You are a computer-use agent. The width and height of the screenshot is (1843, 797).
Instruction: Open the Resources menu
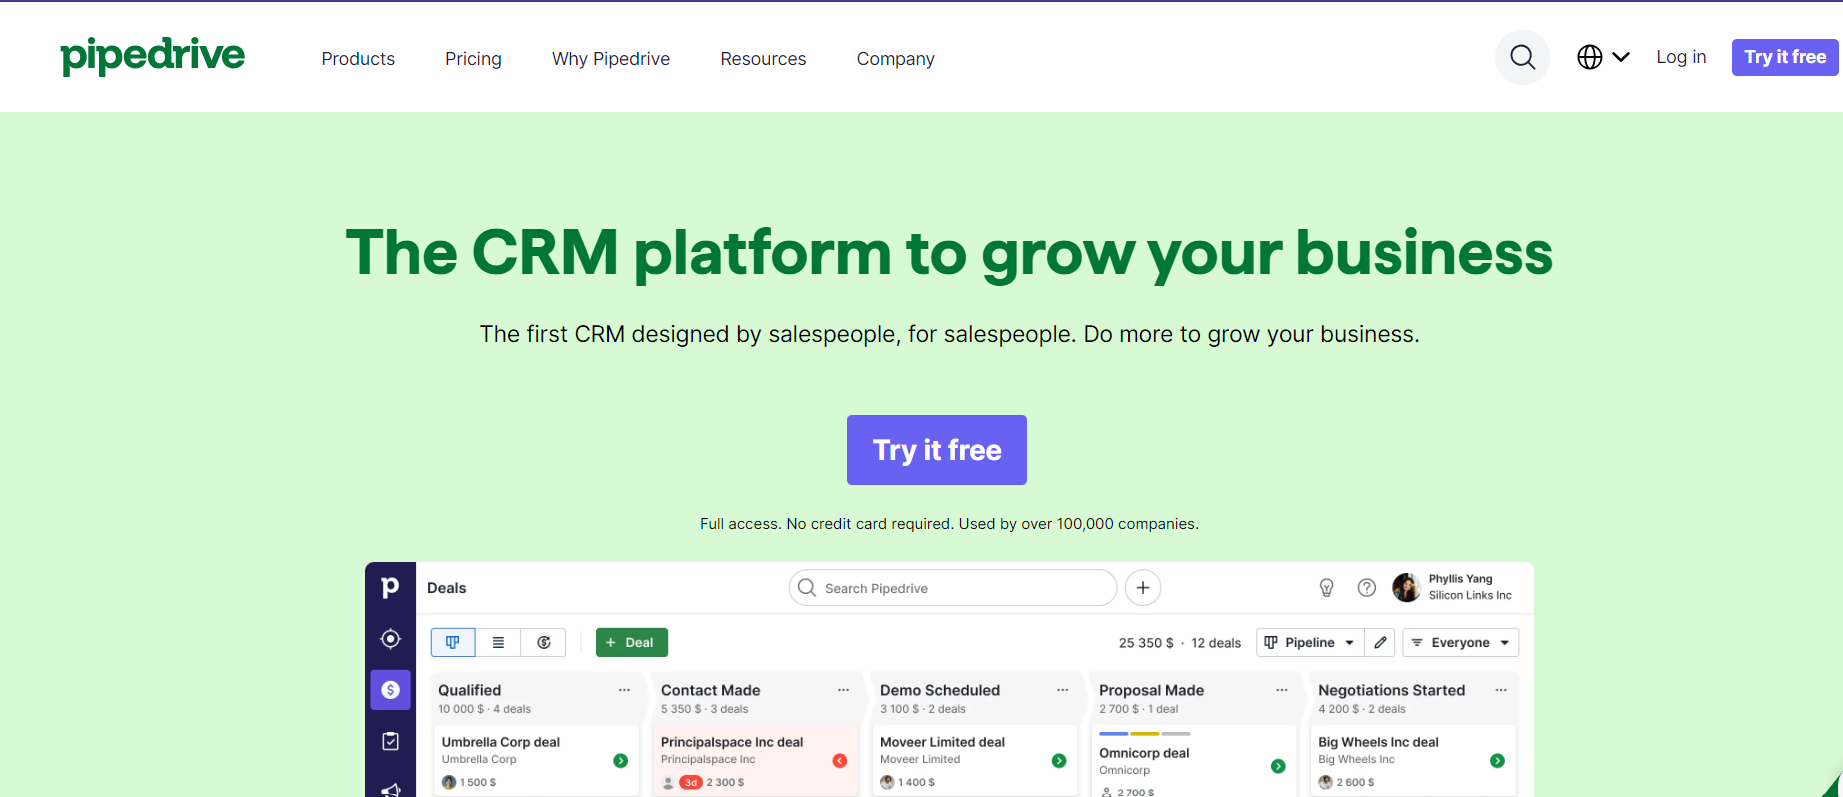(x=763, y=59)
